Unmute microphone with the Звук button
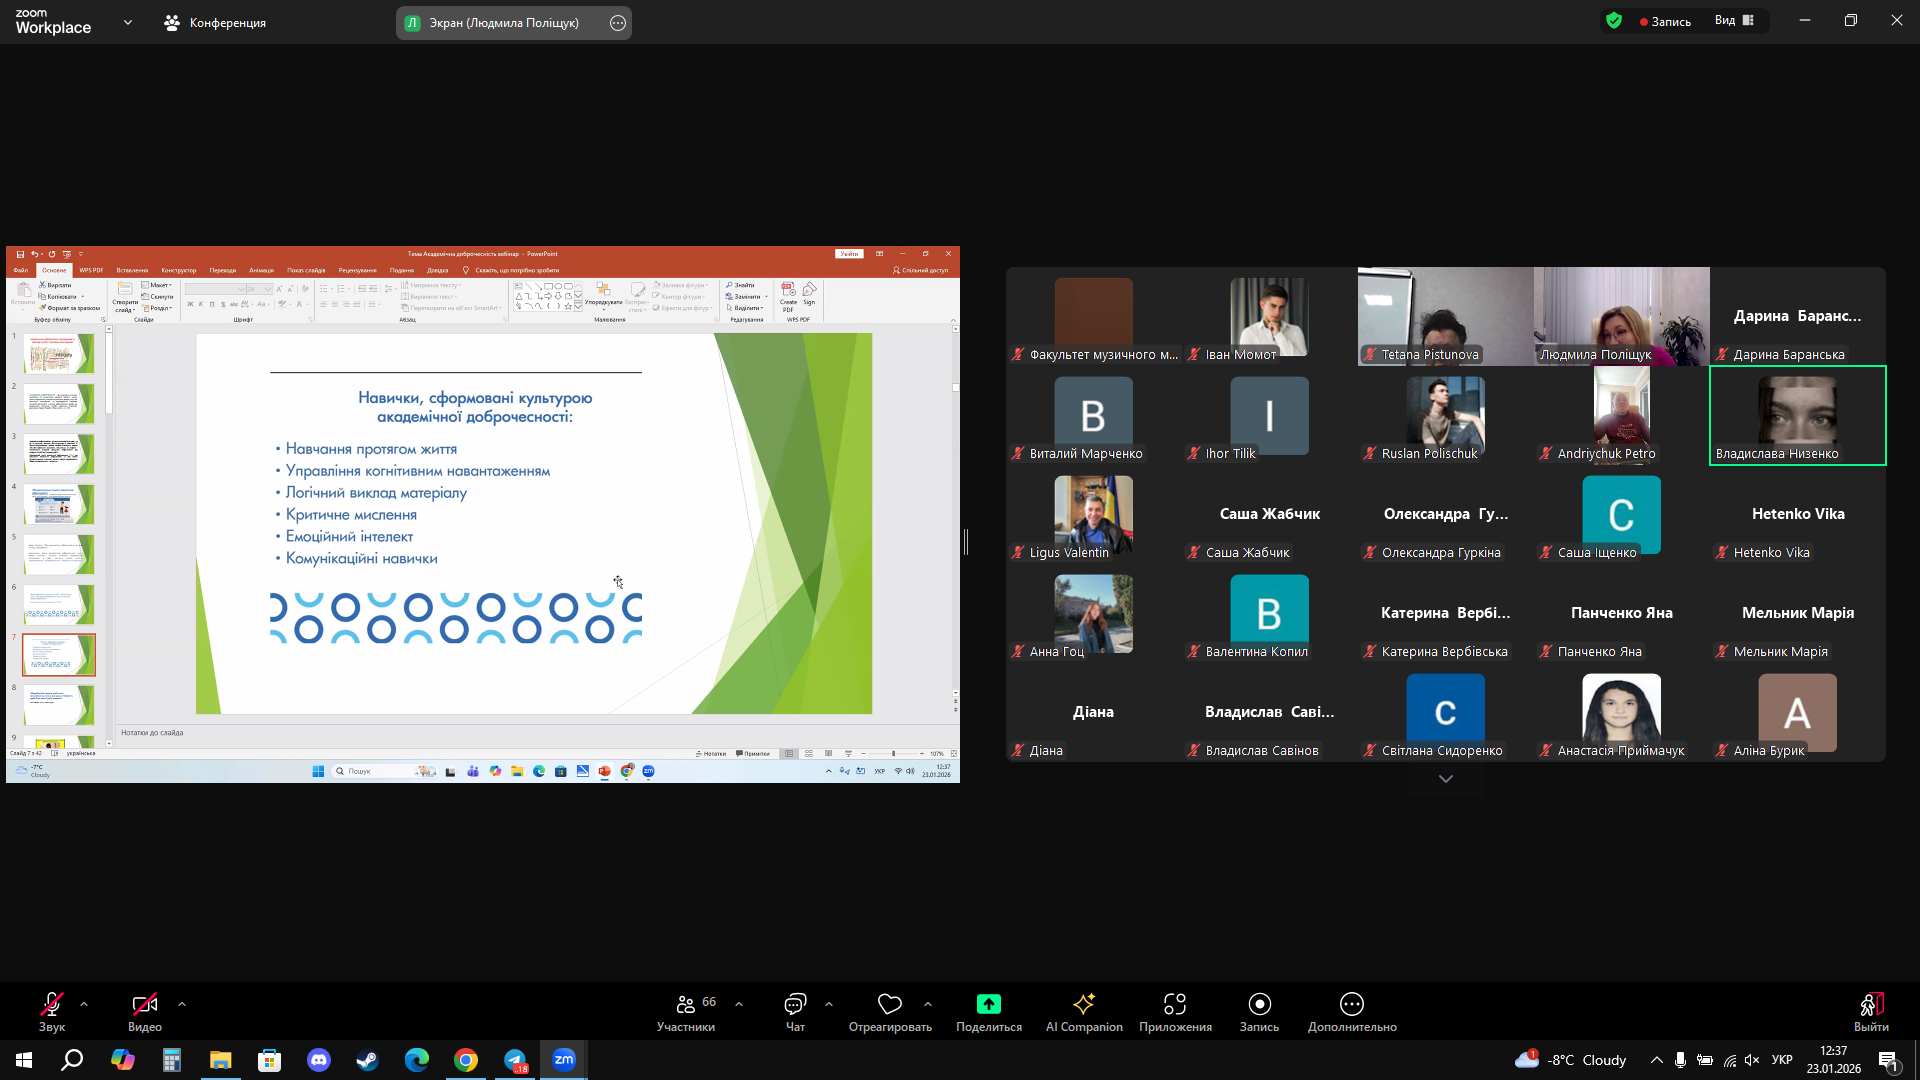 tap(52, 1012)
